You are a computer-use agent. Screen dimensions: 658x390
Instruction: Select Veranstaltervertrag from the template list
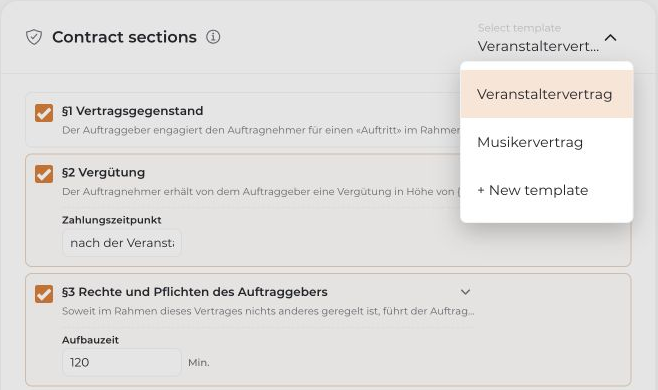[546, 94]
